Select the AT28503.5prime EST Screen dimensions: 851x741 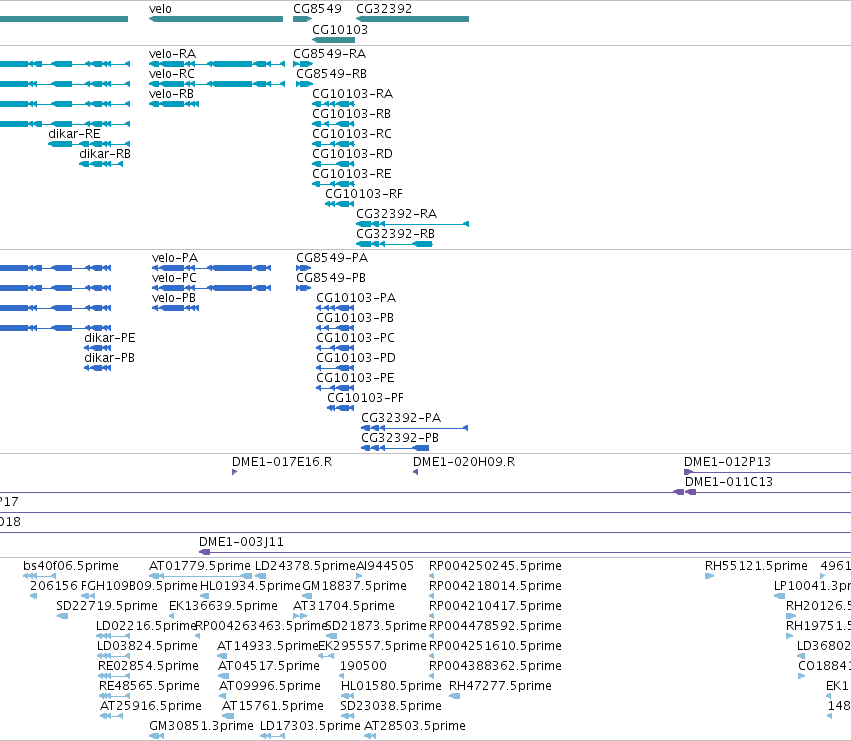(370, 736)
